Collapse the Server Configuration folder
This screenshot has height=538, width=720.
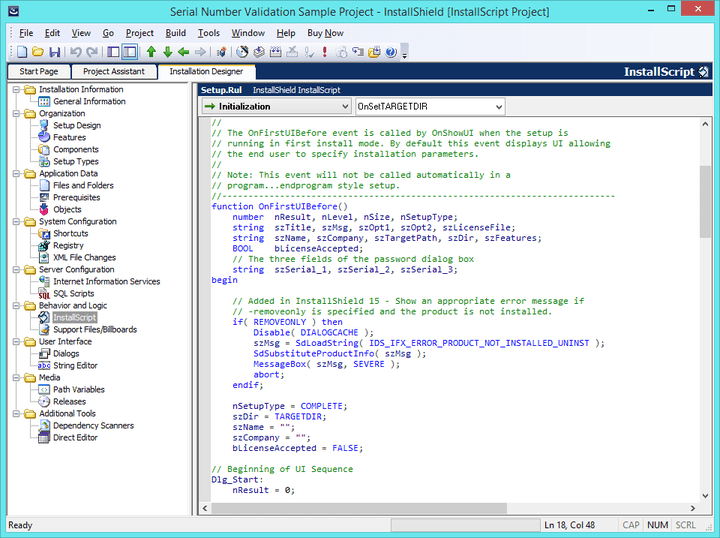16,269
